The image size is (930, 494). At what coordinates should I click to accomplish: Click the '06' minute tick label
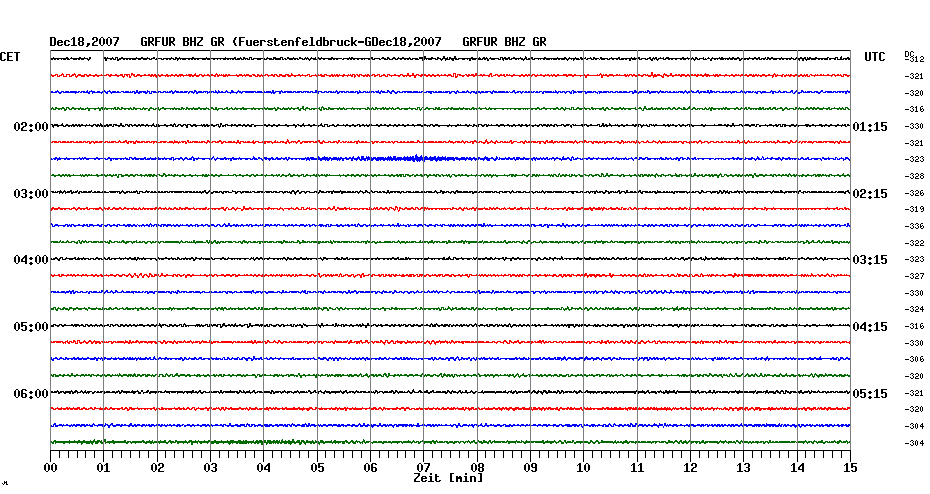pyautogui.click(x=370, y=467)
